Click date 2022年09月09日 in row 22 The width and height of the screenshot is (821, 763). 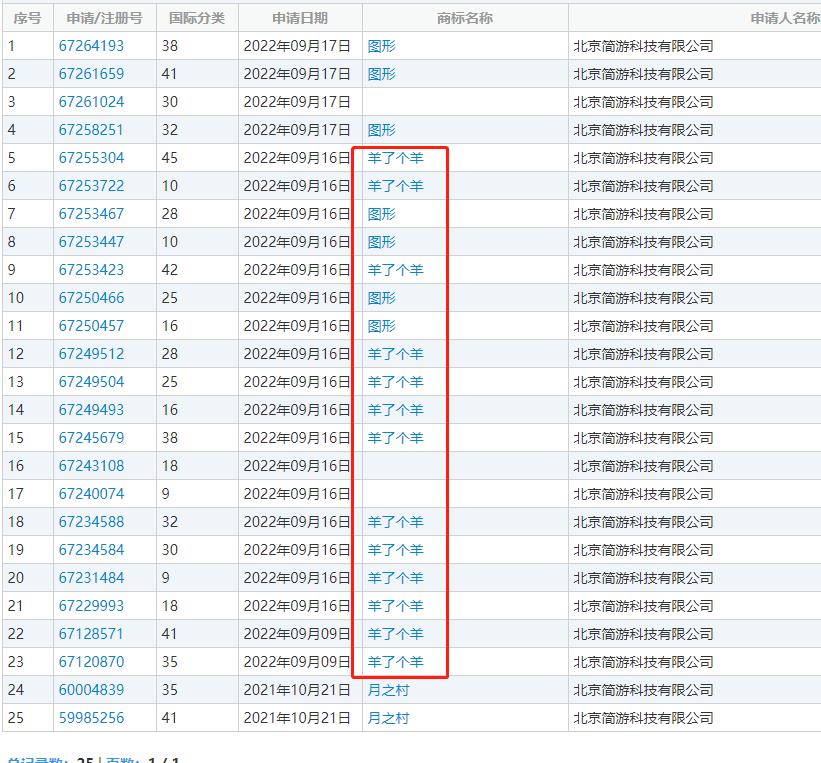(296, 634)
